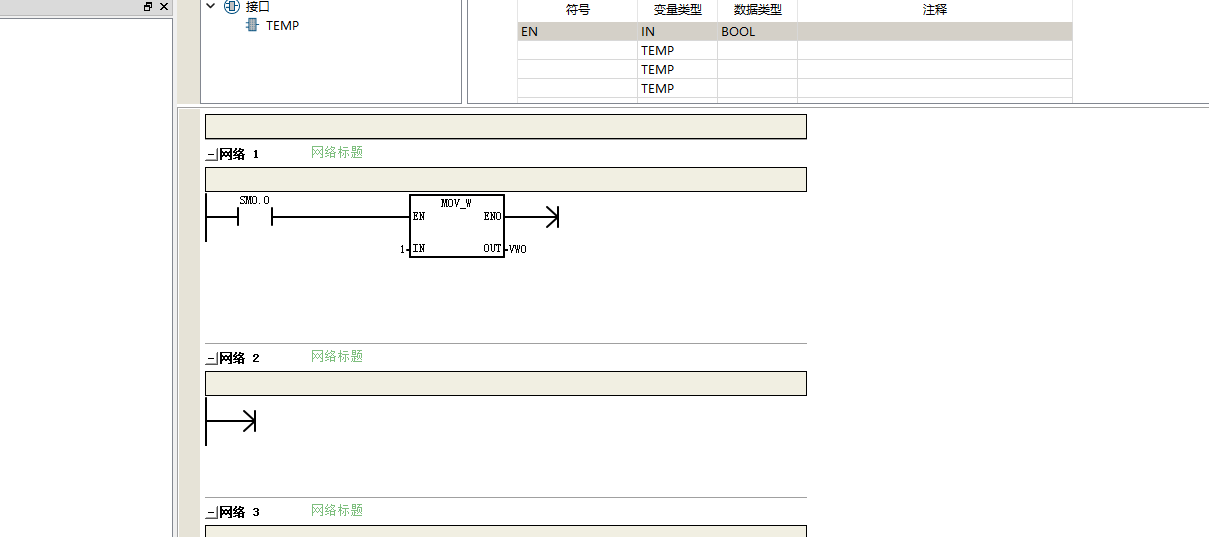1209x537 pixels.
Task: Click the IN pin of MOV_W
Action: point(418,249)
